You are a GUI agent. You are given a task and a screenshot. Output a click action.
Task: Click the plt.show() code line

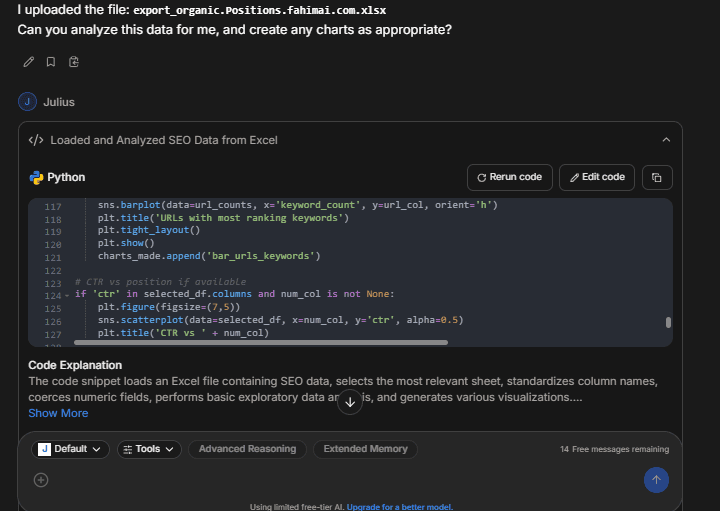[x=126, y=243]
